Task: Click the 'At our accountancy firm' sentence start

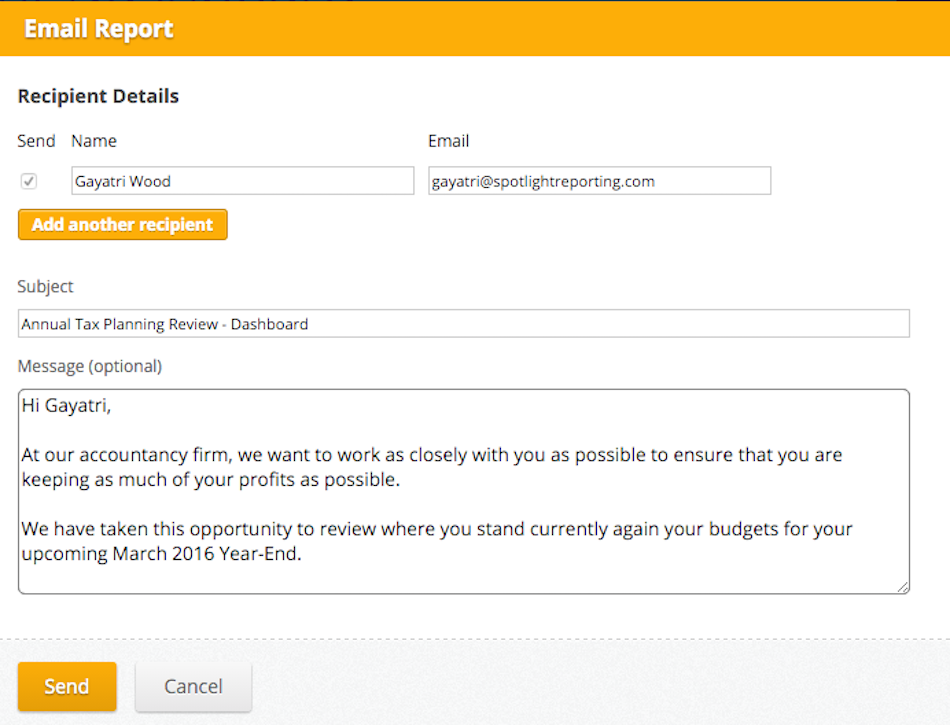Action: pos(126,455)
